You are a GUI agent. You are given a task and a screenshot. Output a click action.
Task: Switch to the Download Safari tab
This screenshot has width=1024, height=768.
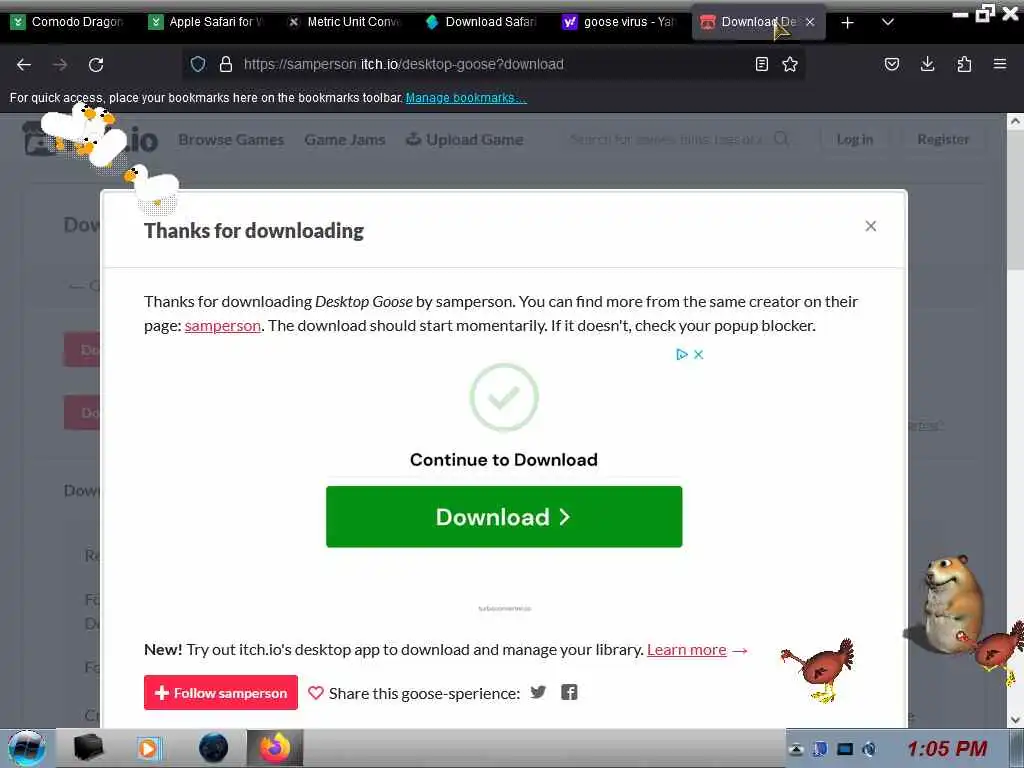click(482, 22)
